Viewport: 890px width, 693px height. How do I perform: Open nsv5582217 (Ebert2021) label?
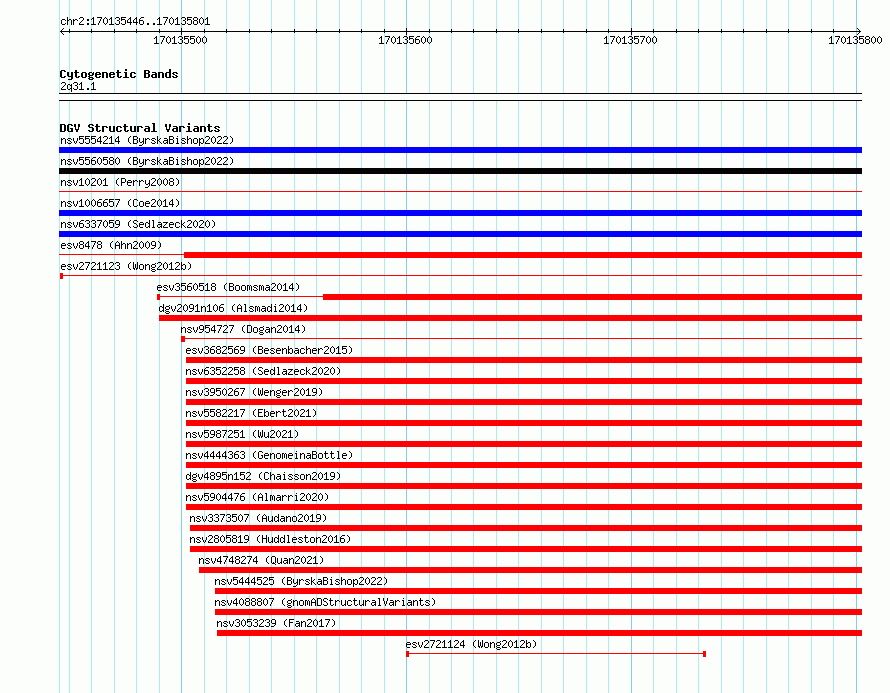coord(251,413)
